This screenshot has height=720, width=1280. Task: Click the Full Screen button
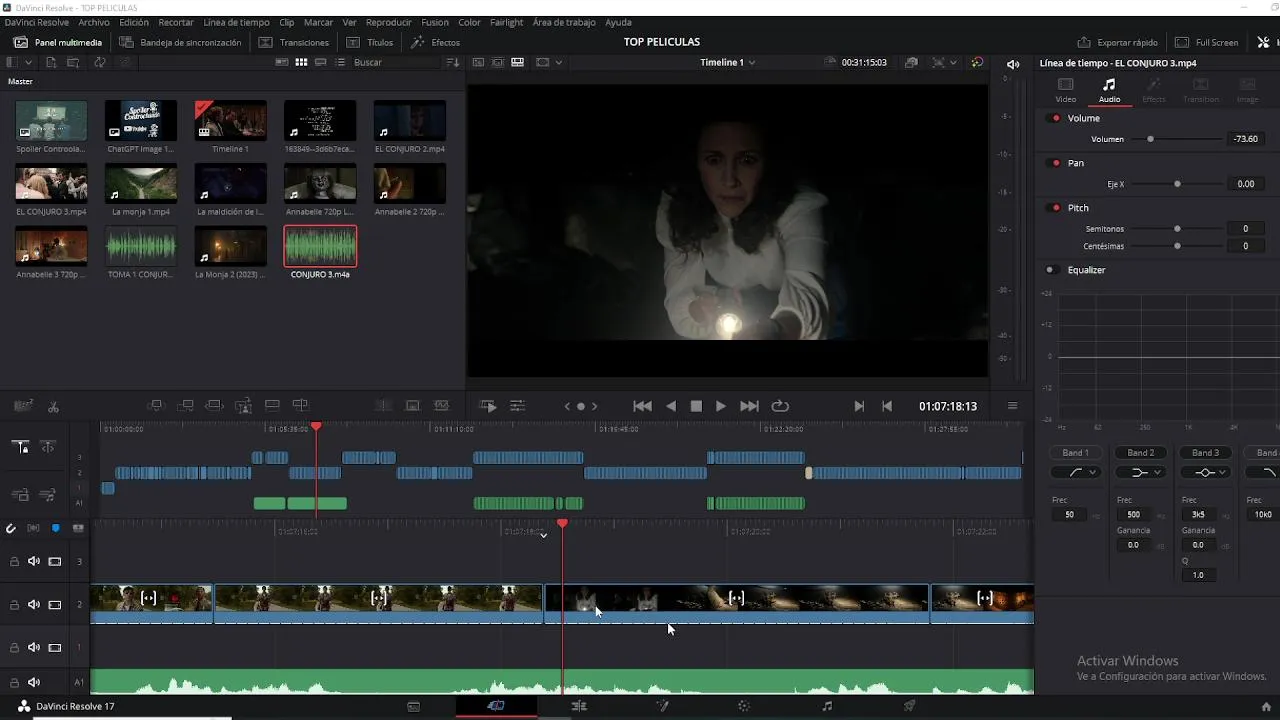(1207, 43)
